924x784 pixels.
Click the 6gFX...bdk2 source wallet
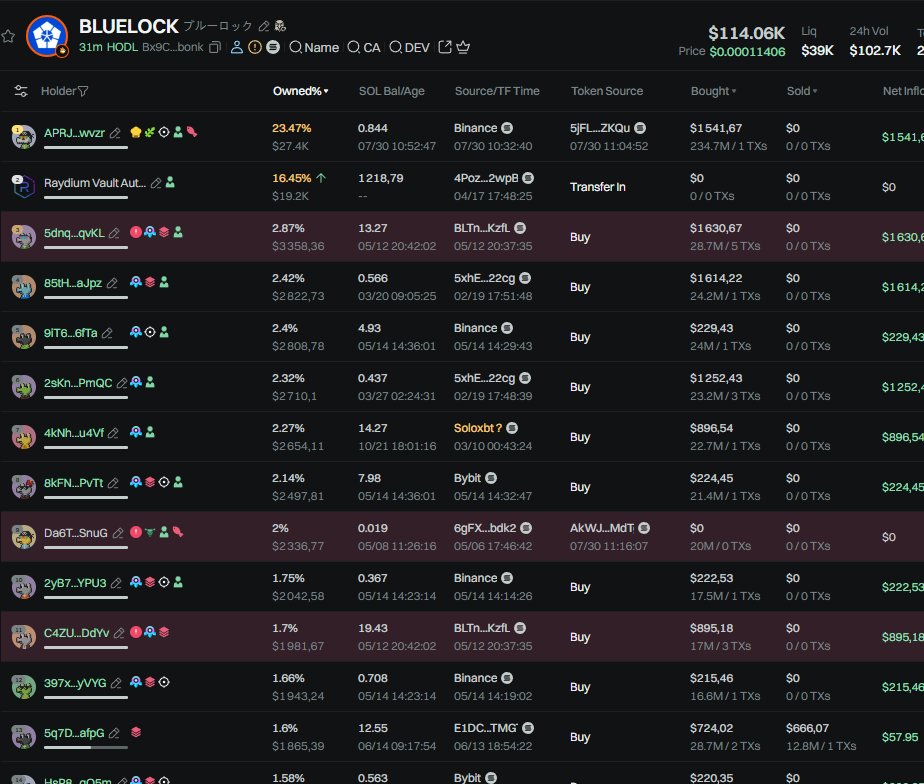485,528
